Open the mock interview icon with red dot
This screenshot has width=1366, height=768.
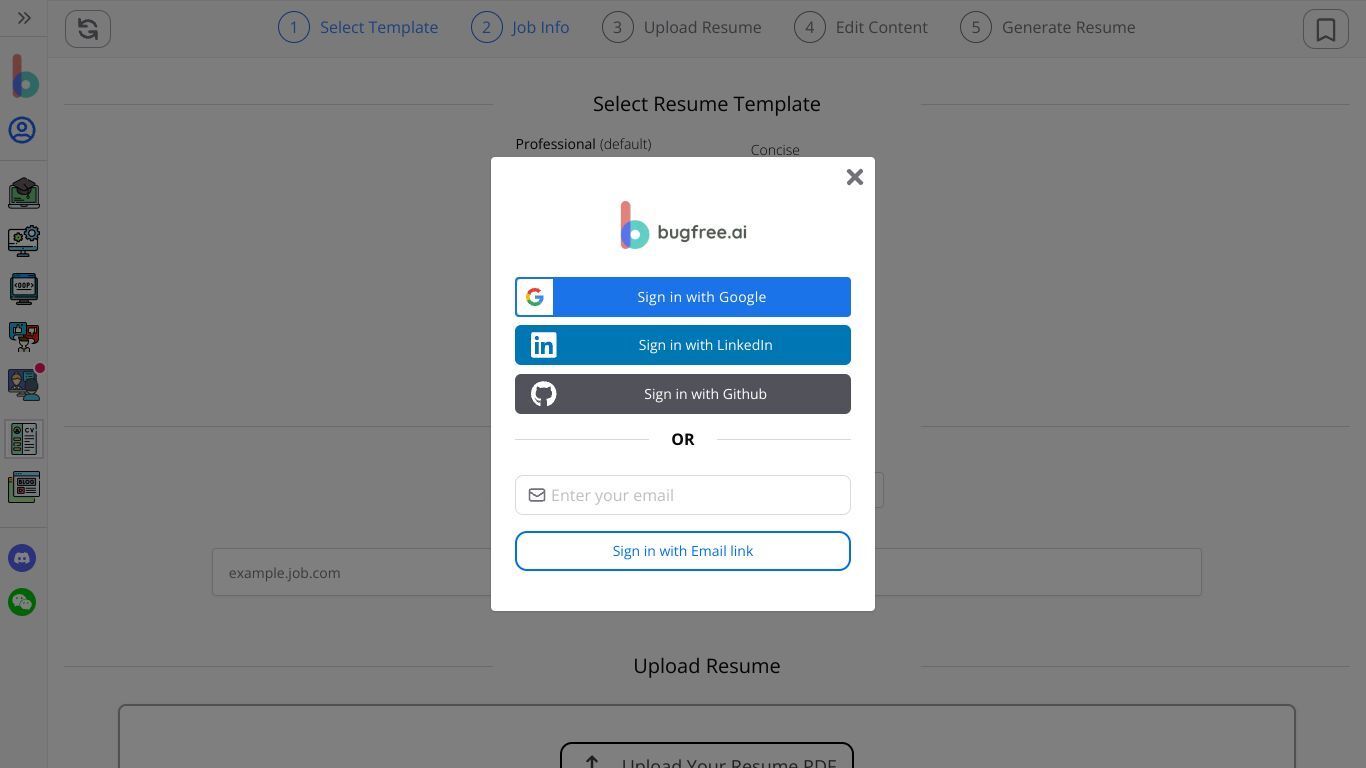point(24,383)
